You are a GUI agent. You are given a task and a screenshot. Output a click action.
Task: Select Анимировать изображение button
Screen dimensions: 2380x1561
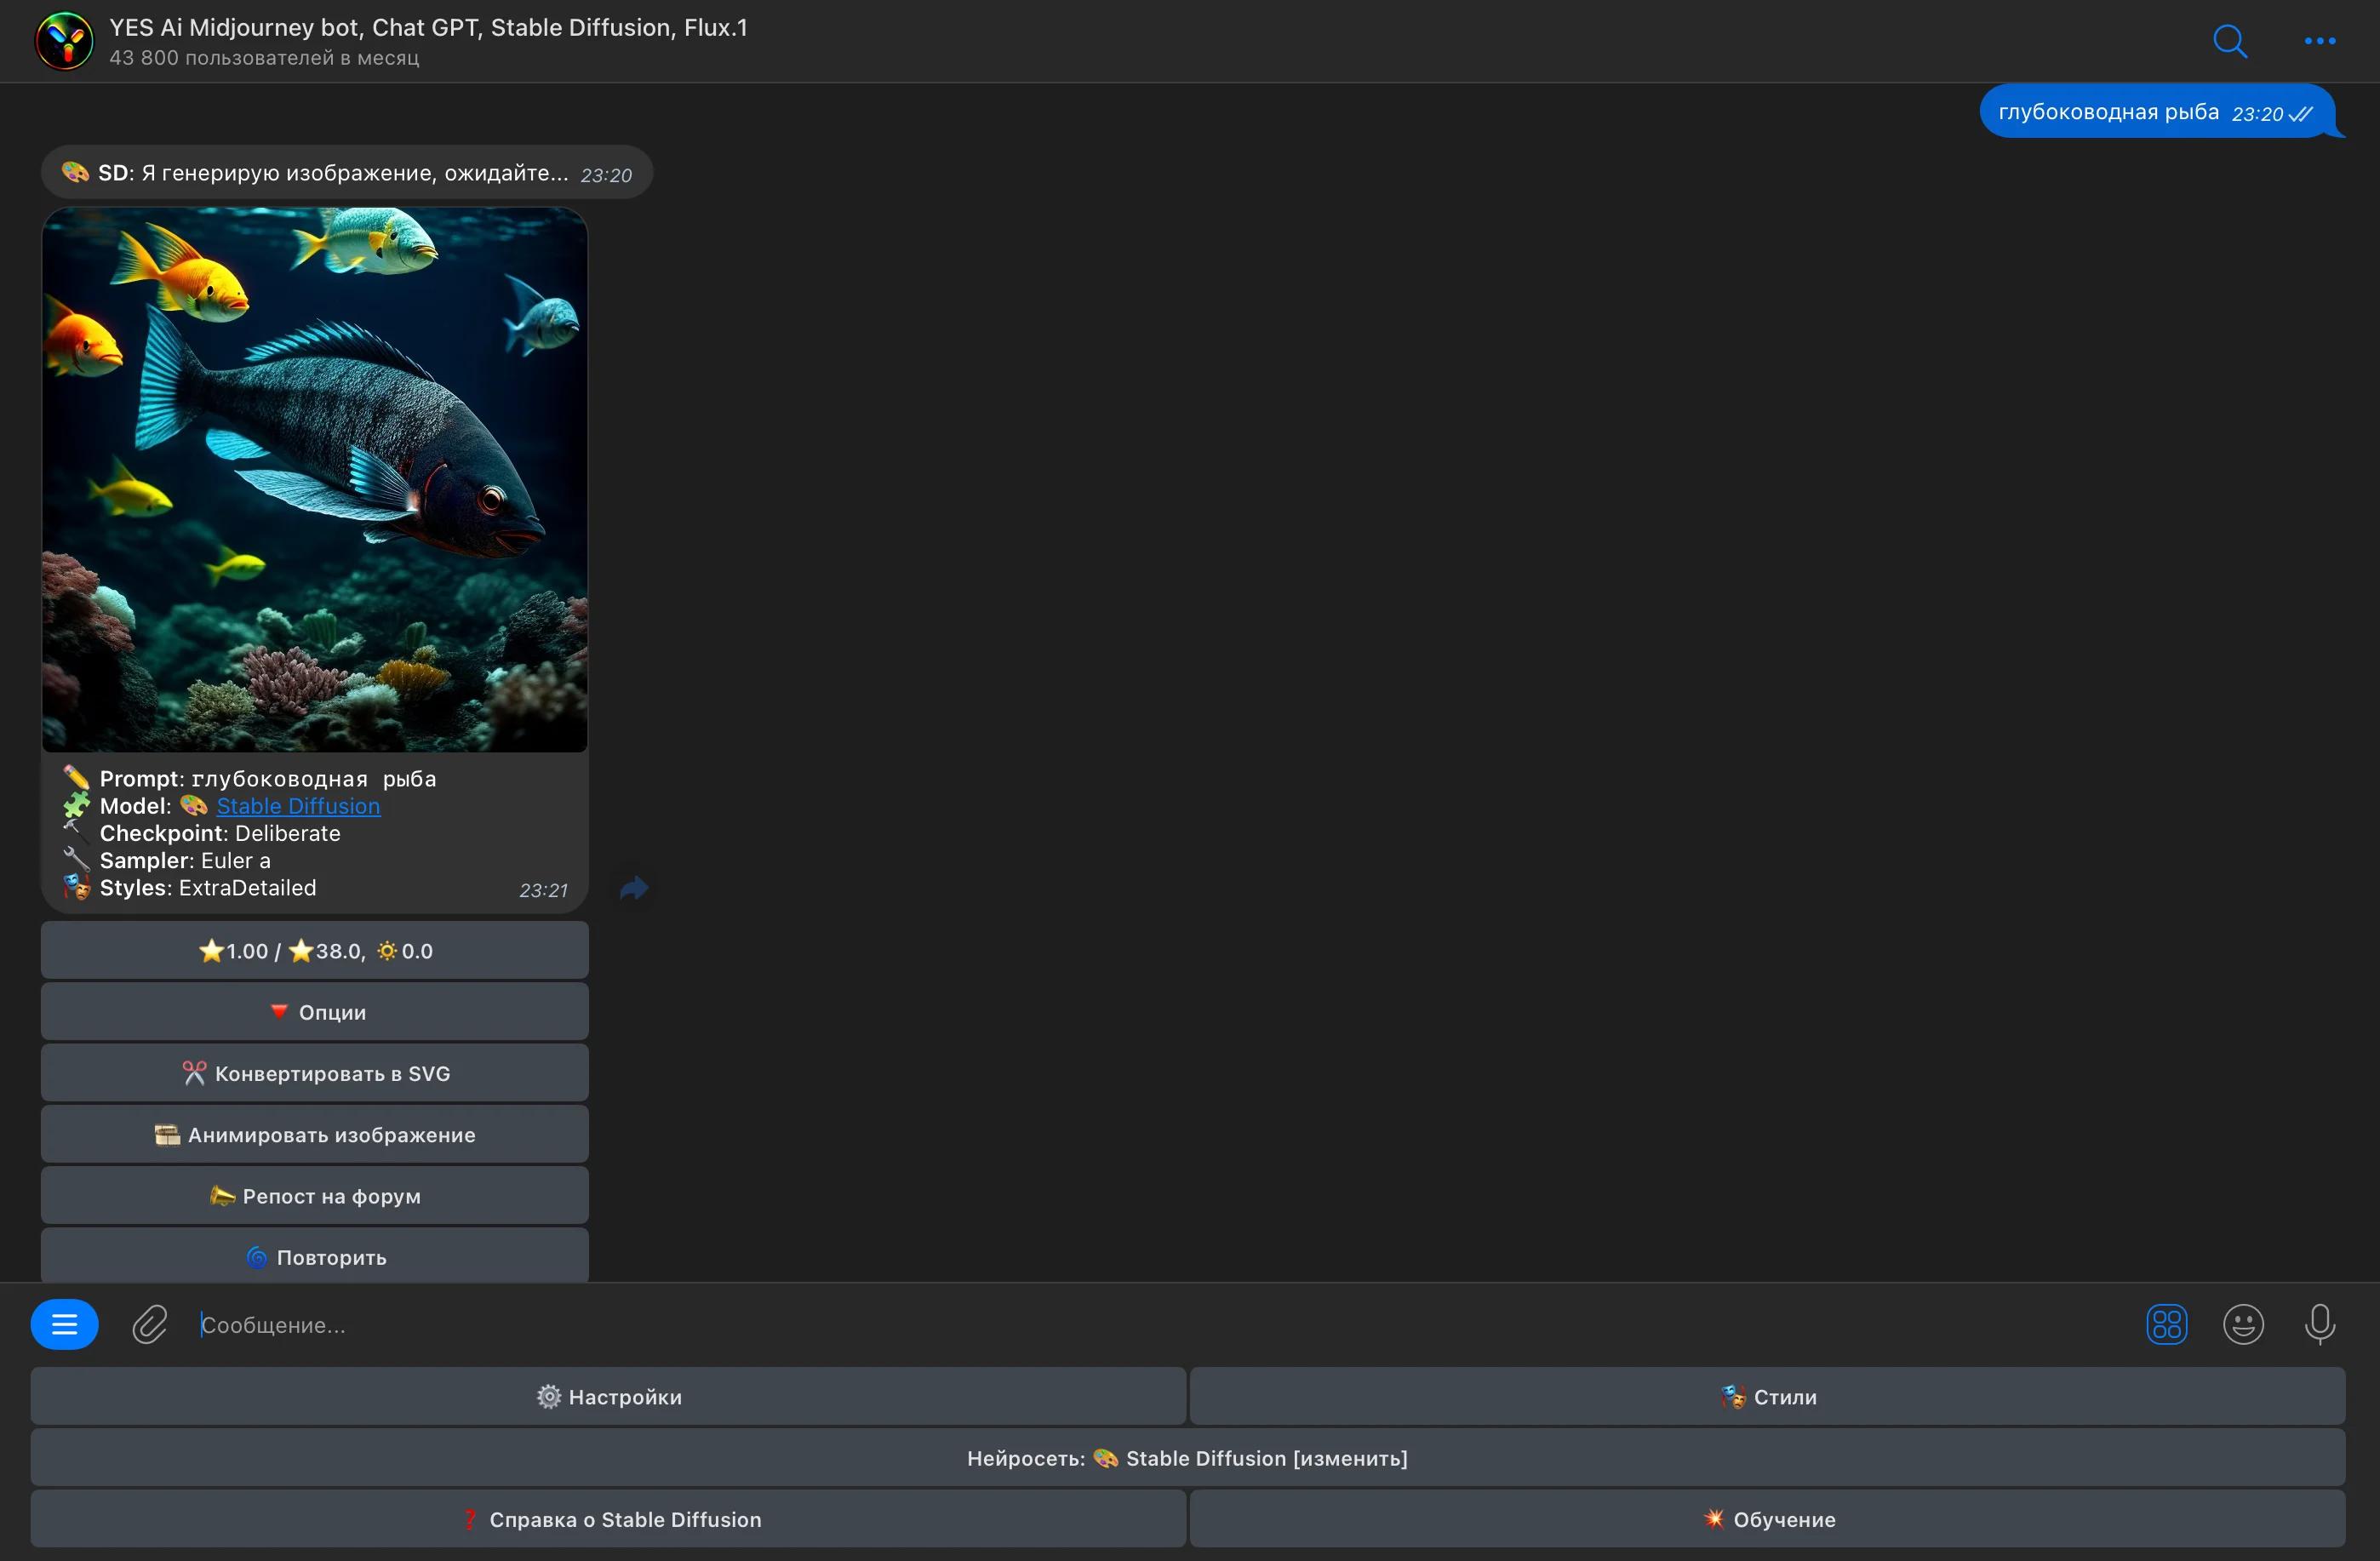[x=314, y=1134]
